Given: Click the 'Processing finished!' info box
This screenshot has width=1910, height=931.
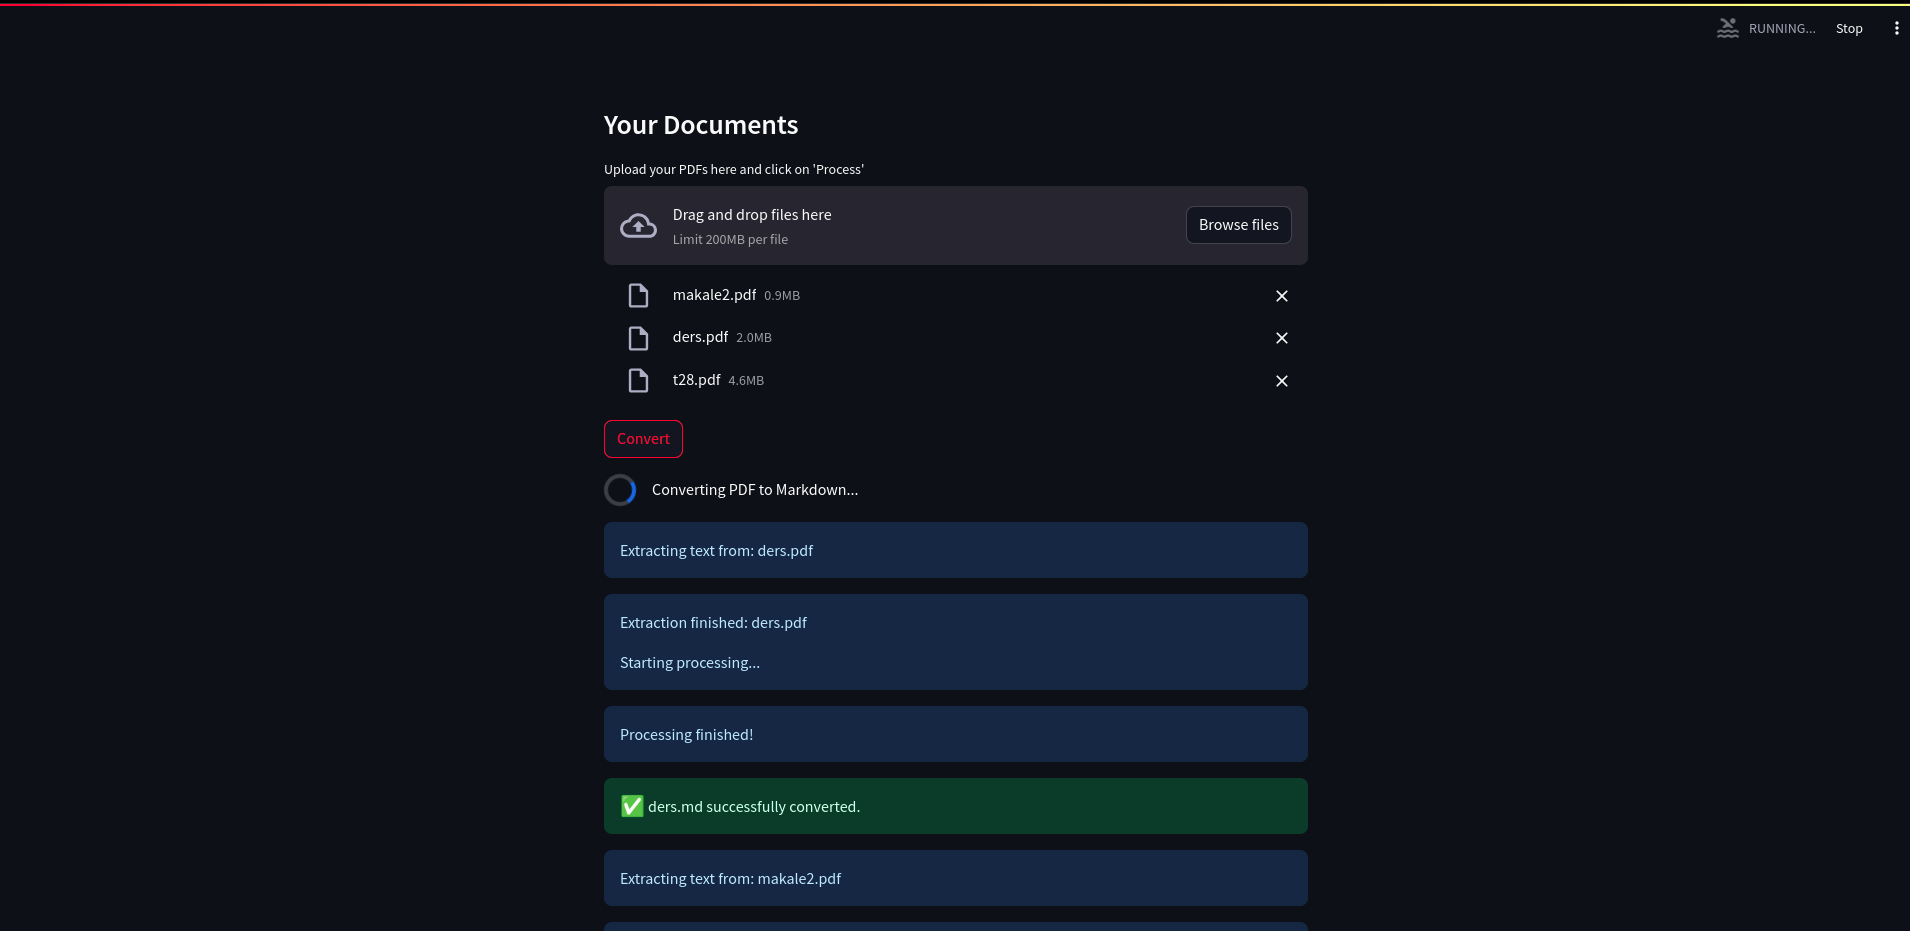Looking at the screenshot, I should [x=955, y=734].
